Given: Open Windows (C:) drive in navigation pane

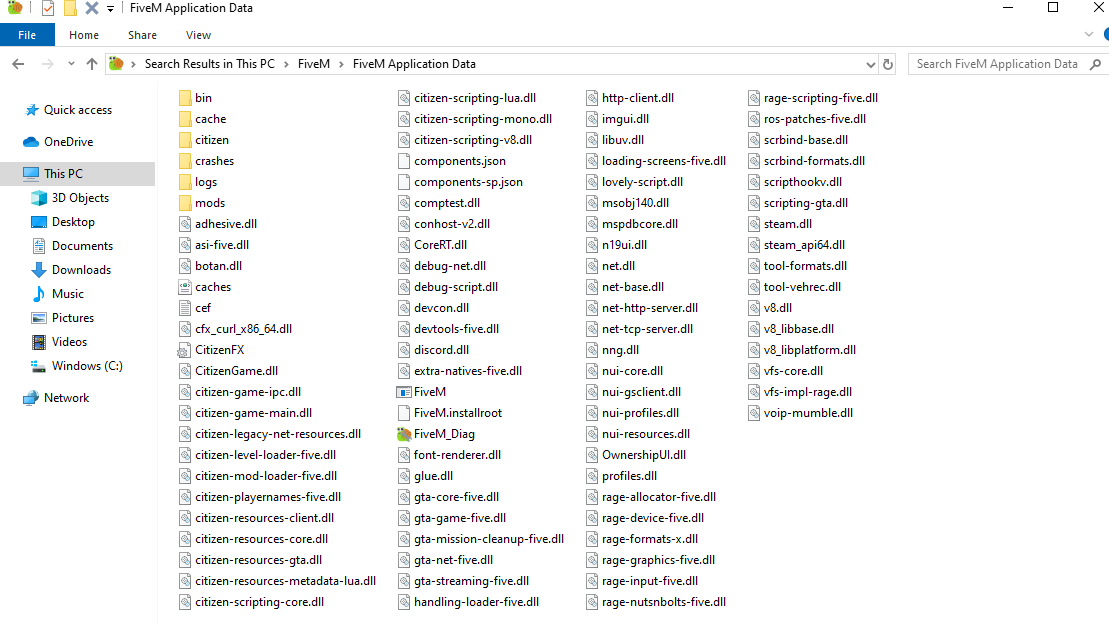Looking at the screenshot, I should (87, 366).
